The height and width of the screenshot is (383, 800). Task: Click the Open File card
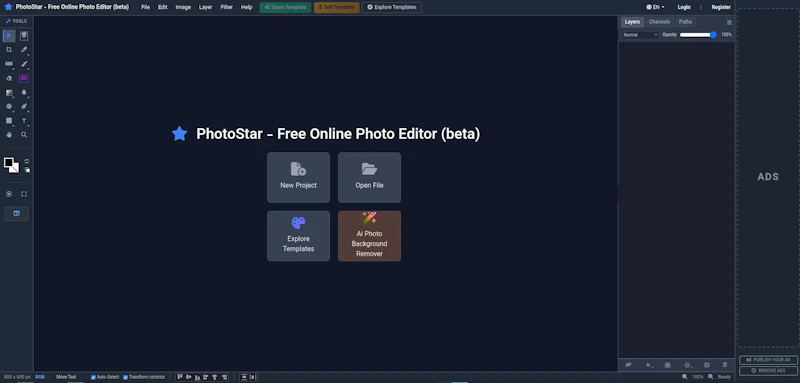[369, 177]
